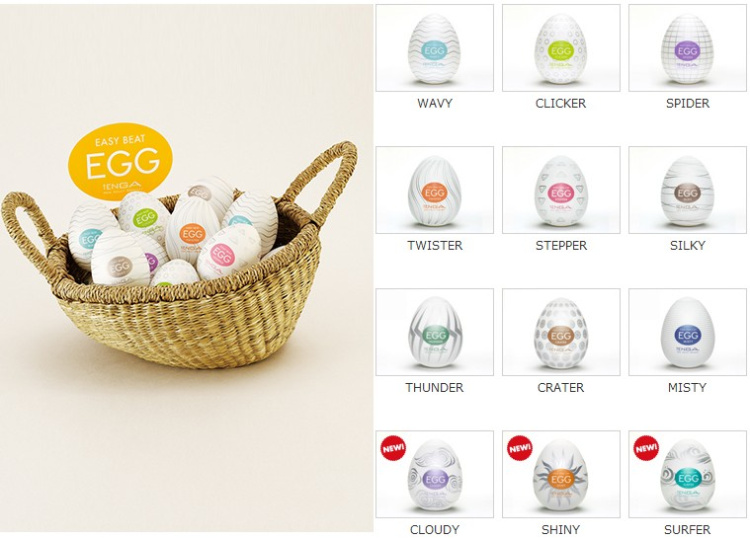Choose the SPIDER egg thumbnail

[x=687, y=48]
